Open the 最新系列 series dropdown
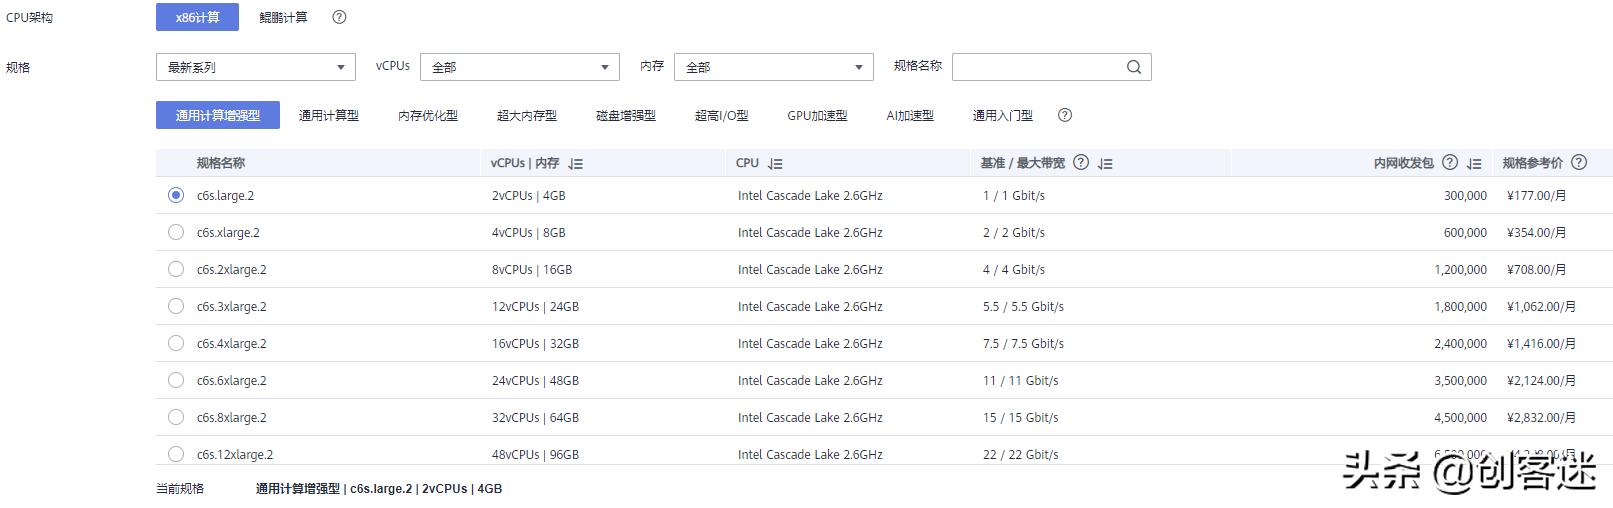This screenshot has height=508, width=1613. [255, 67]
